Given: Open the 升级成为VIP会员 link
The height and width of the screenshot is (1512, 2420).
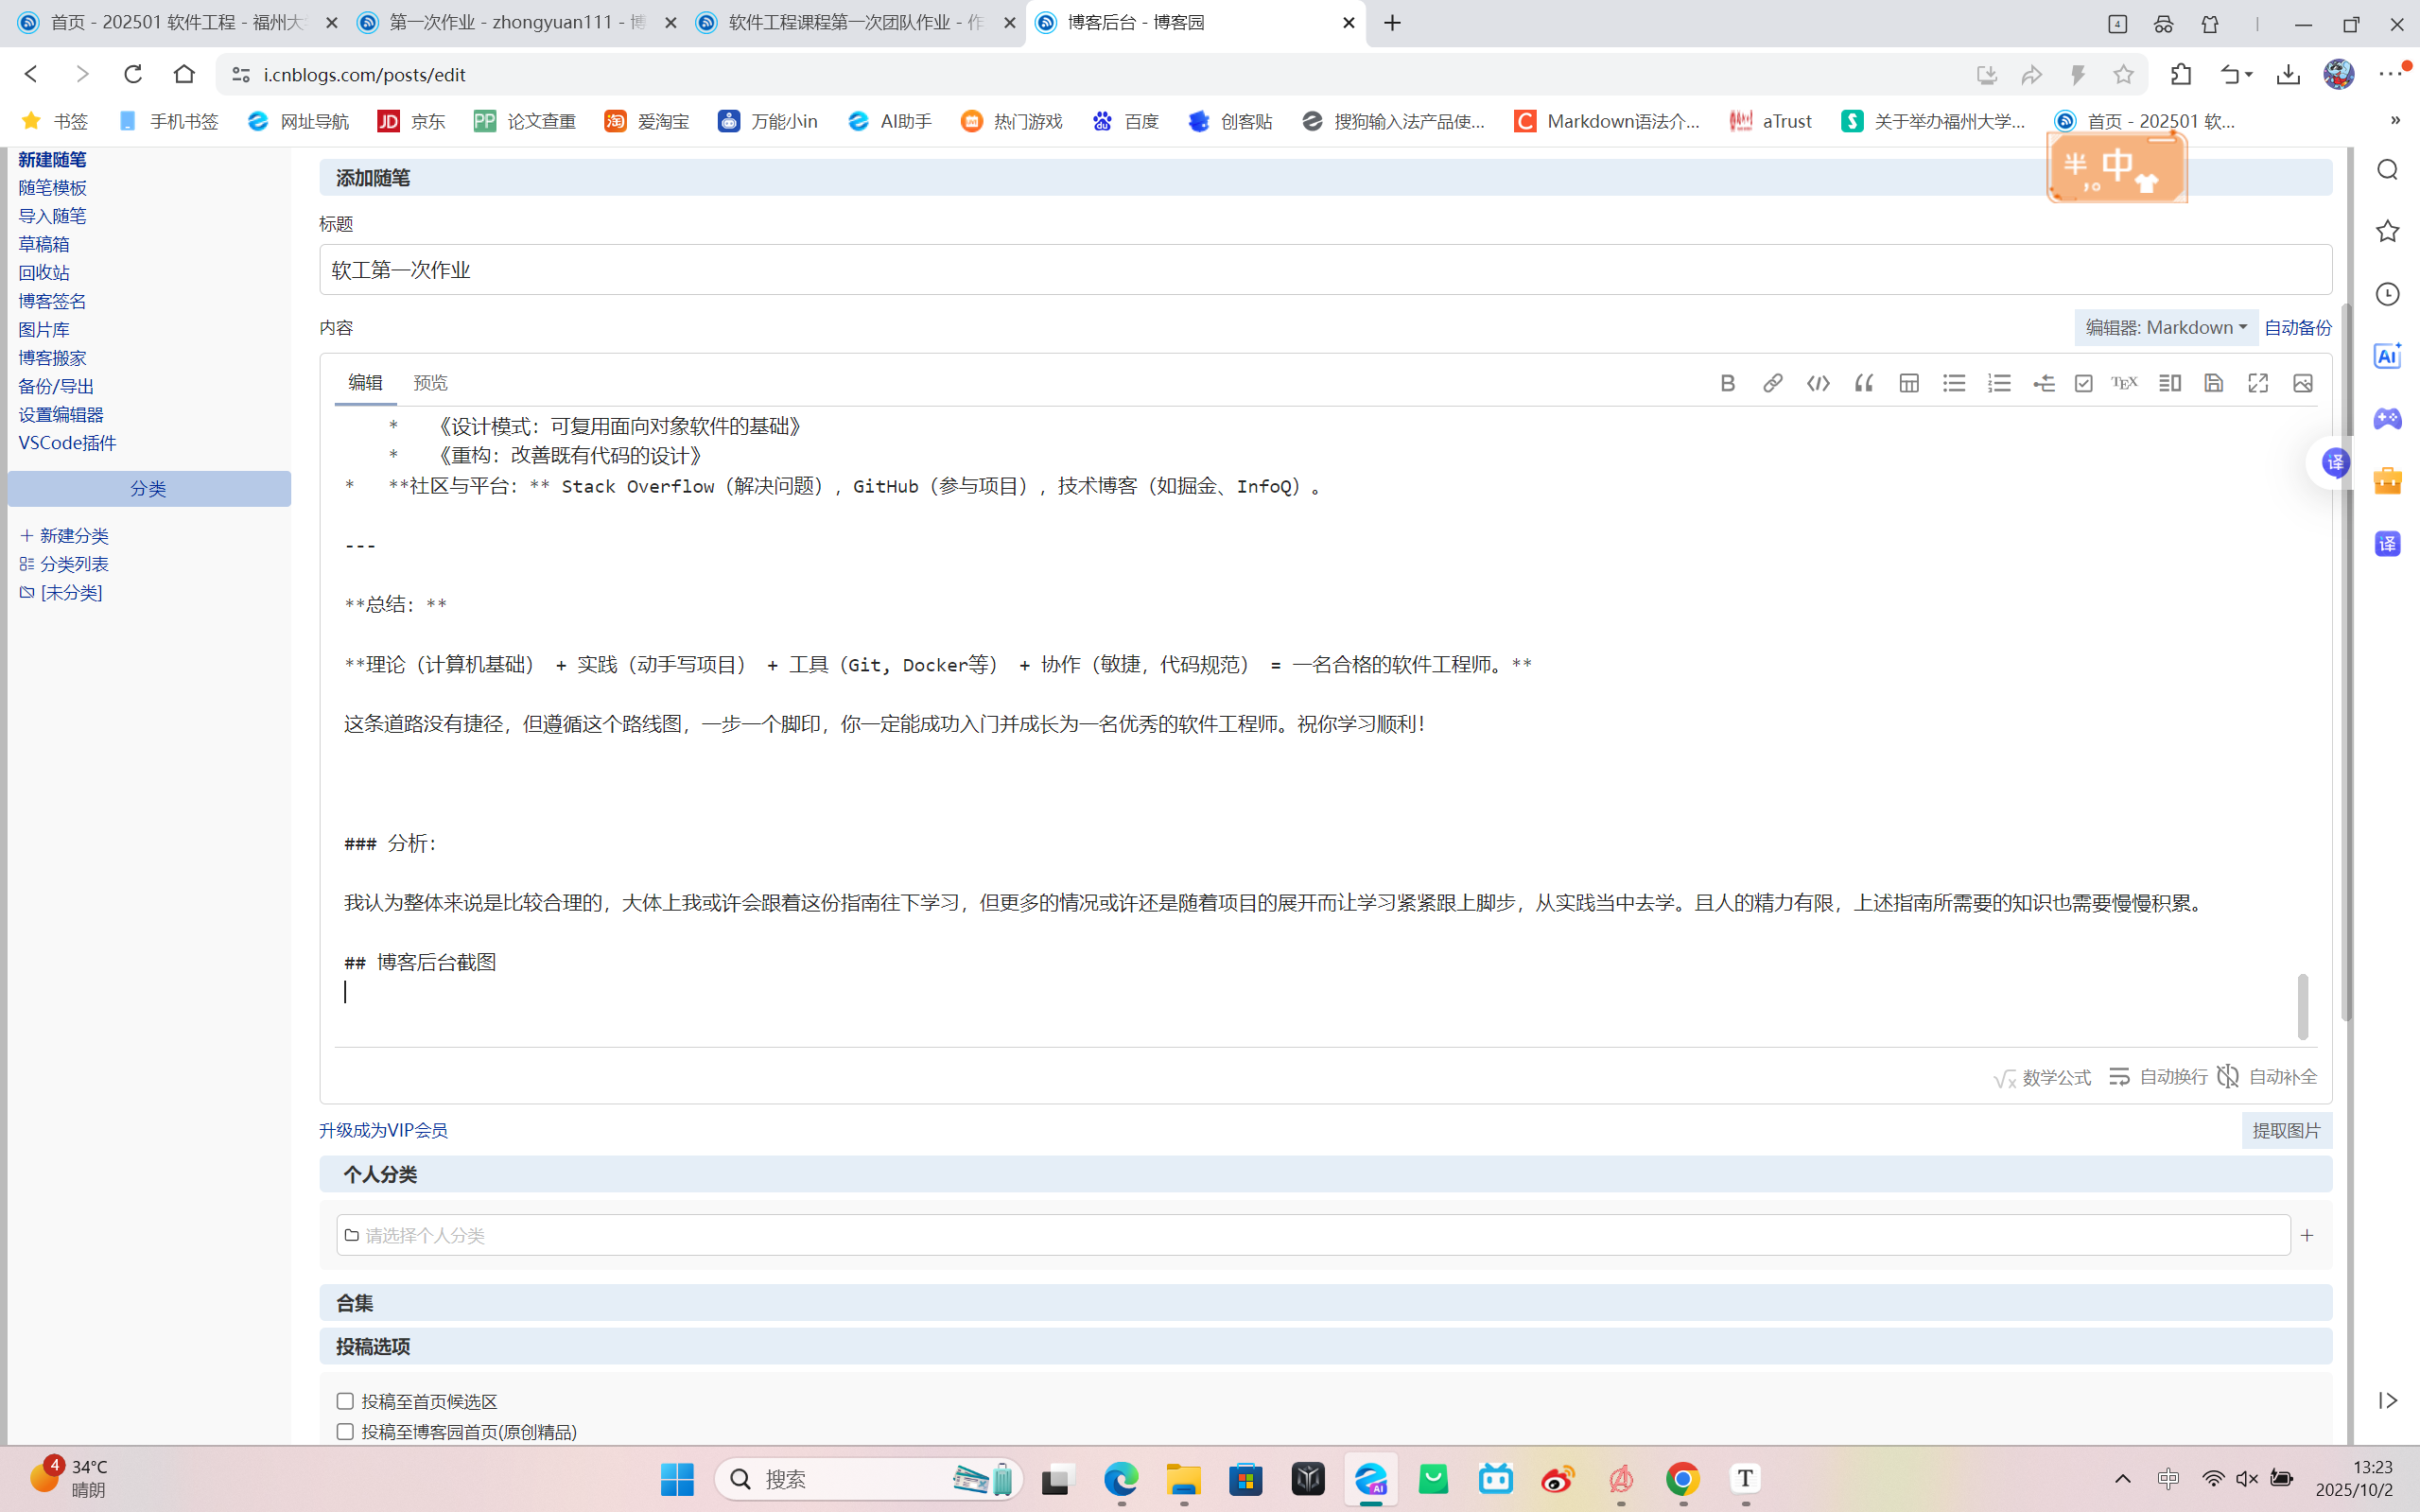Looking at the screenshot, I should [383, 1130].
